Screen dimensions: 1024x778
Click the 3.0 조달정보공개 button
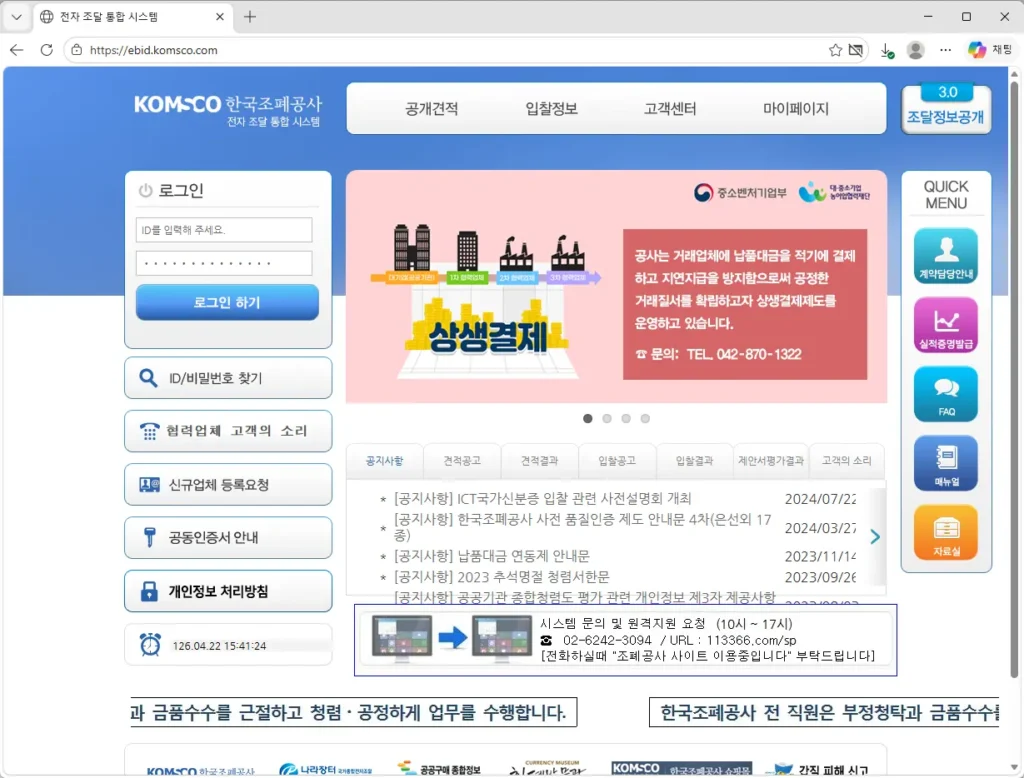click(946, 108)
